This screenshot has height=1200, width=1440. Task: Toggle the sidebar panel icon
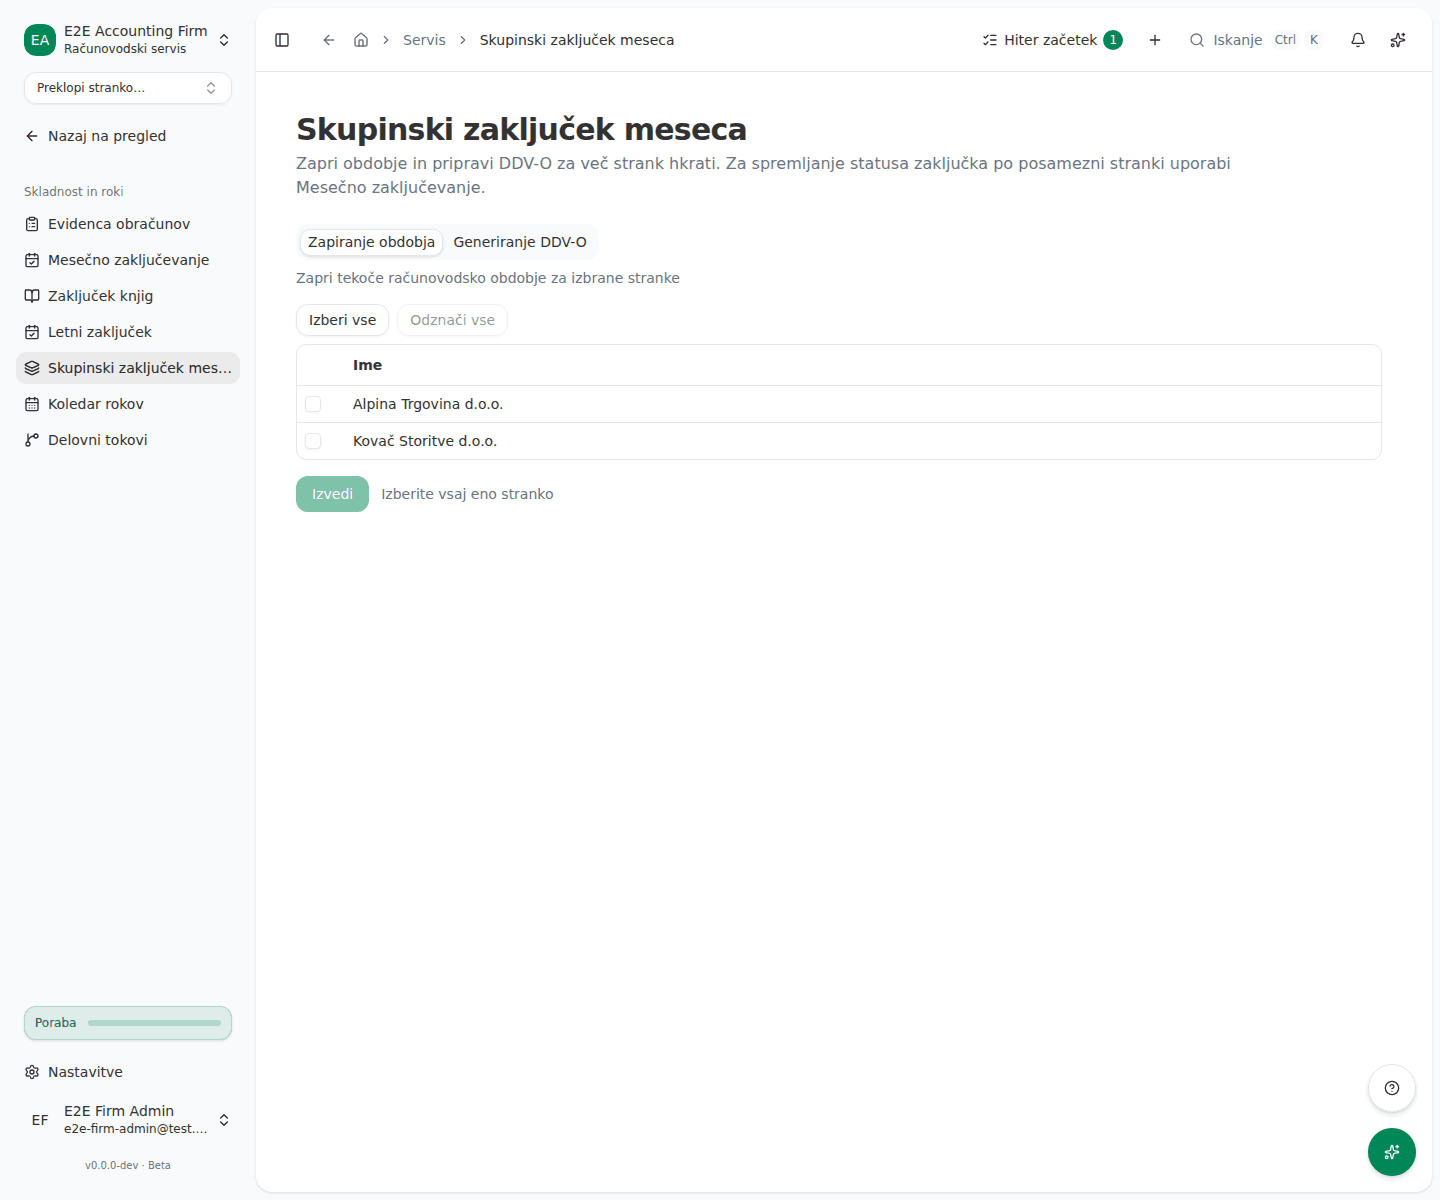[282, 40]
